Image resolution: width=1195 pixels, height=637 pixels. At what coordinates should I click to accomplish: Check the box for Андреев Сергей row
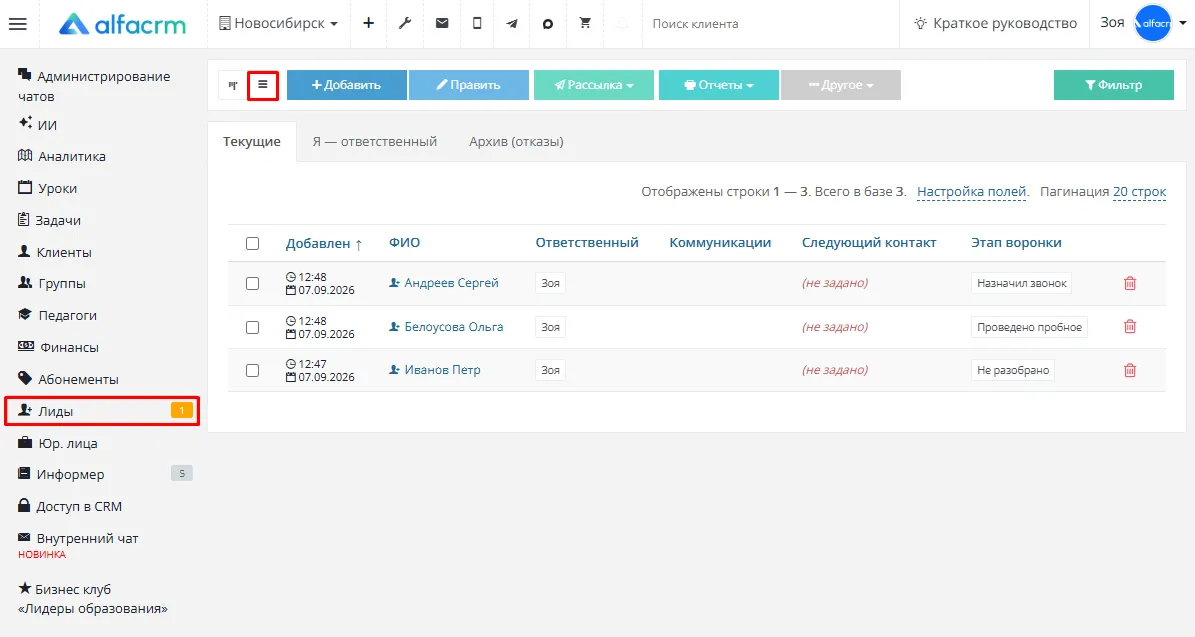click(252, 283)
